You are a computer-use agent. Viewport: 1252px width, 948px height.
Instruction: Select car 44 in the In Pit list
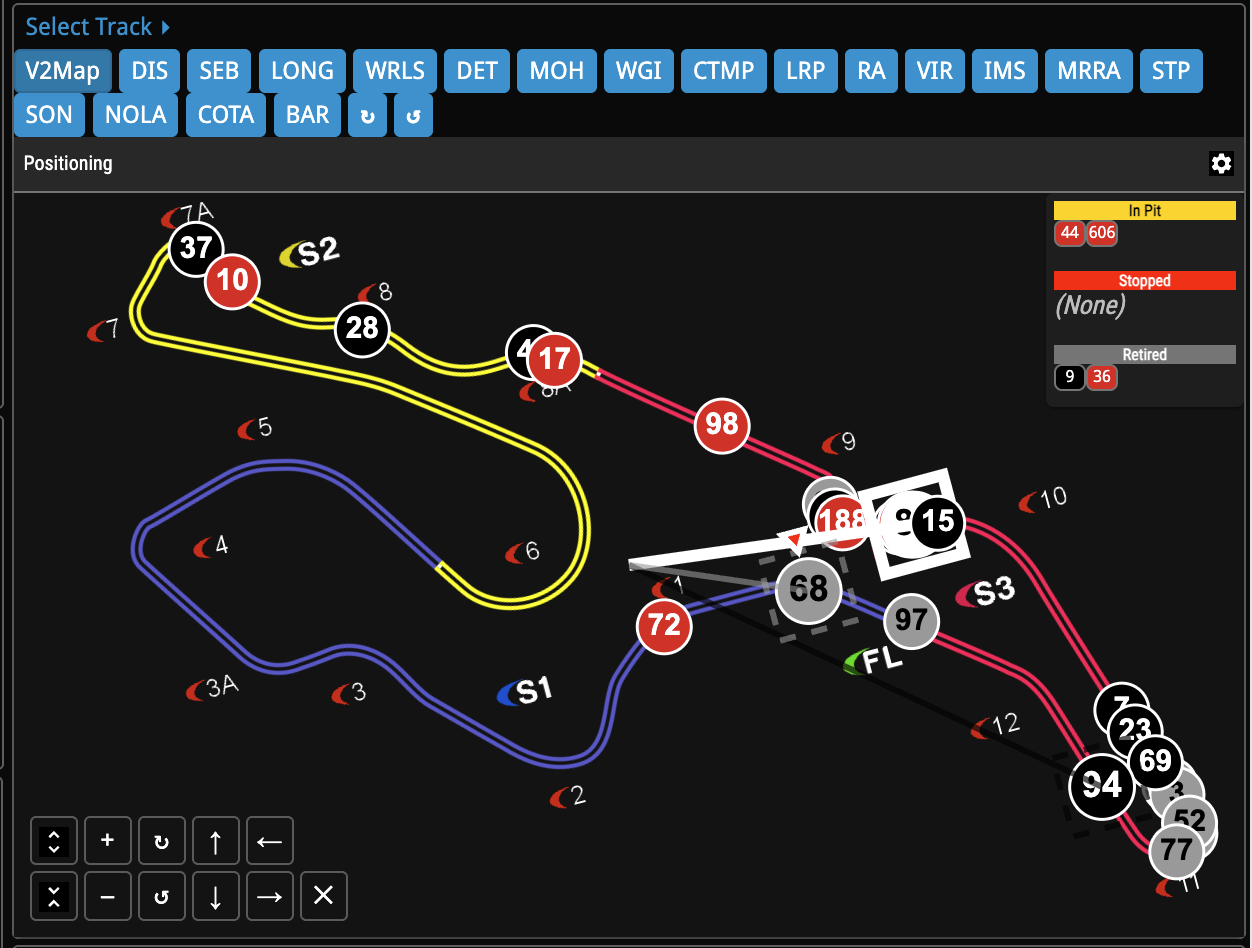tap(1070, 233)
